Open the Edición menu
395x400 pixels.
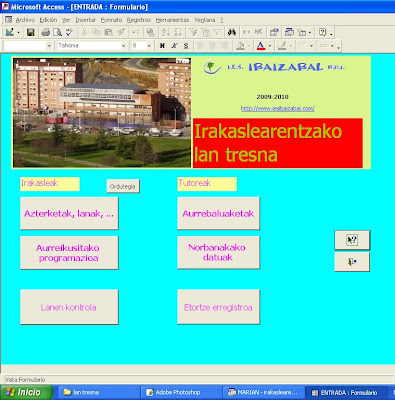(x=48, y=20)
